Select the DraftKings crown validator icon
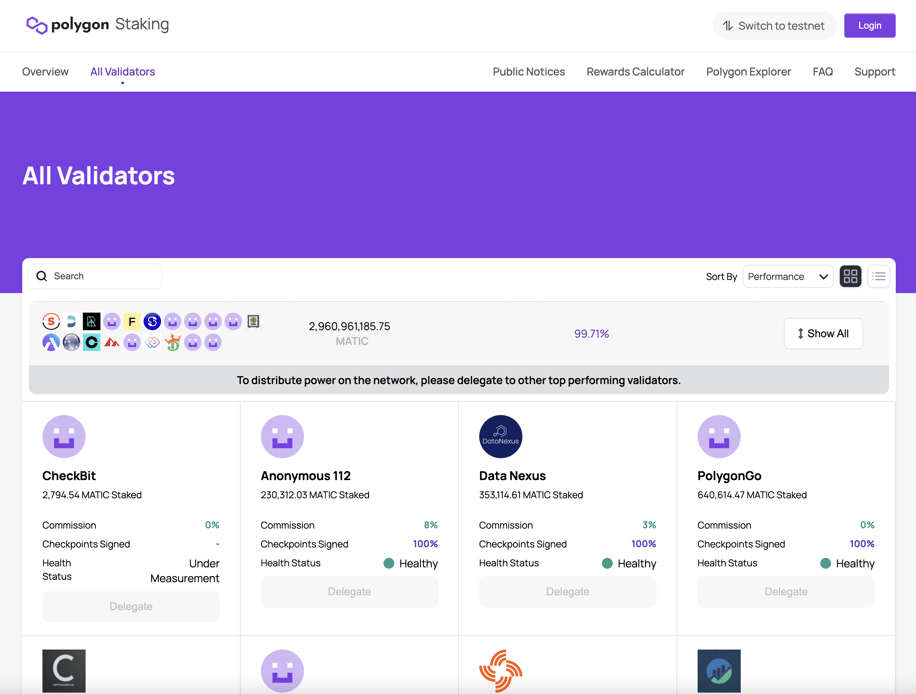The height and width of the screenshot is (694, 916). tap(173, 342)
